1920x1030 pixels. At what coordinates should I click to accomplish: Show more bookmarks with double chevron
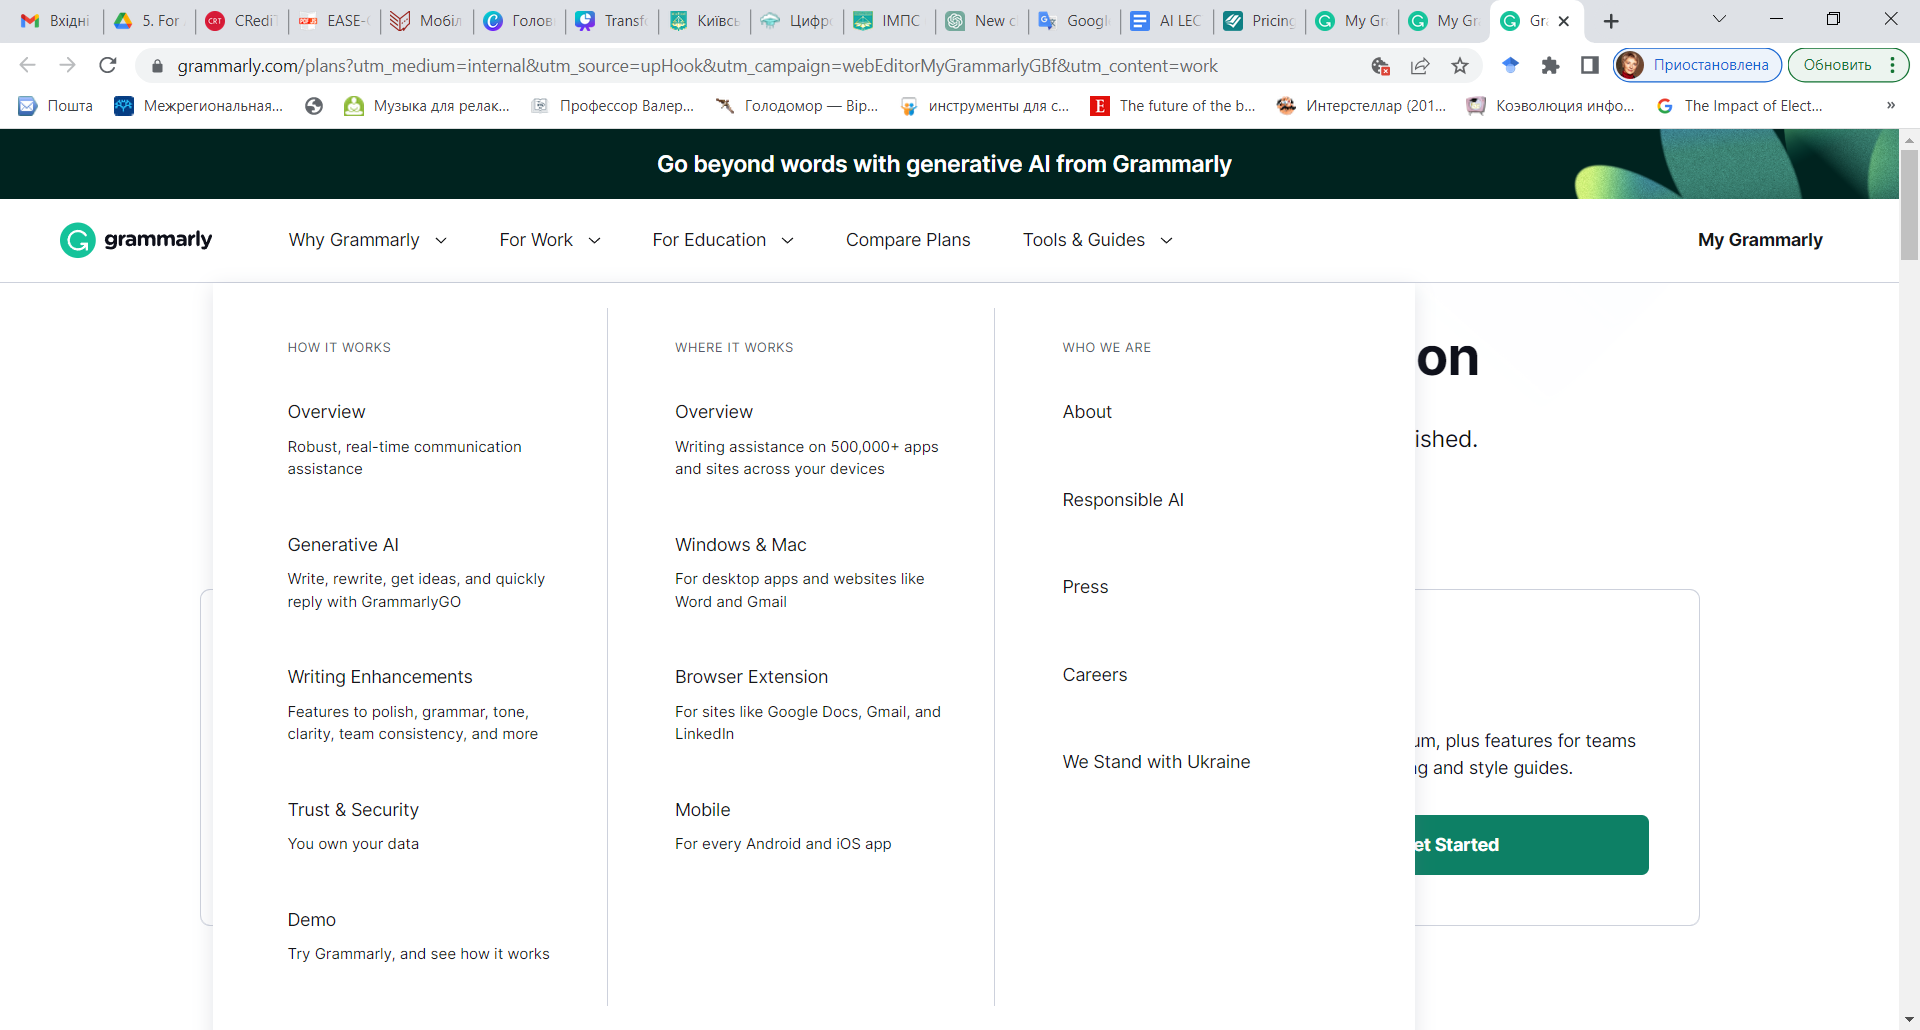click(1890, 105)
